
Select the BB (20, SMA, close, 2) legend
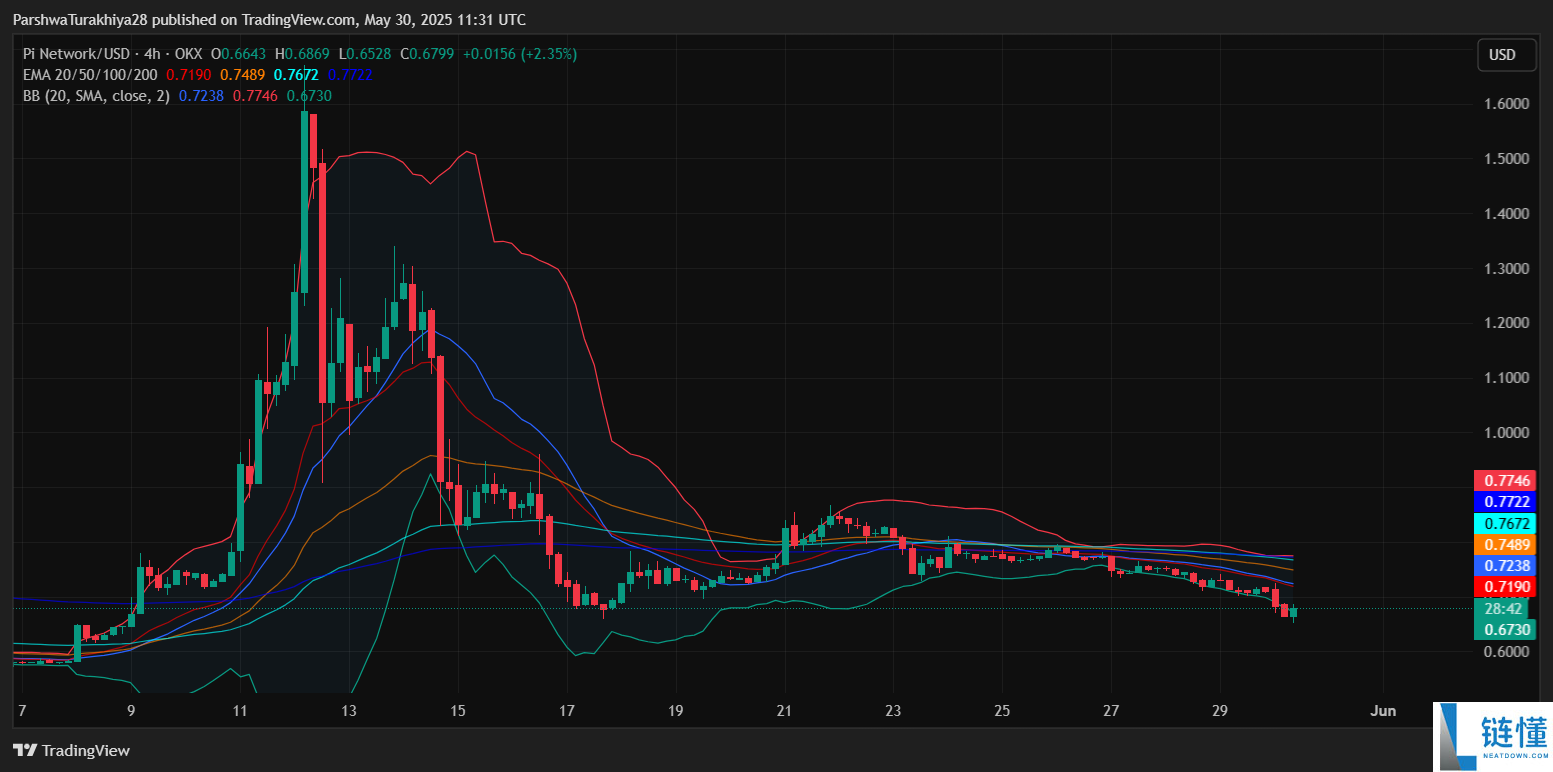click(x=96, y=96)
